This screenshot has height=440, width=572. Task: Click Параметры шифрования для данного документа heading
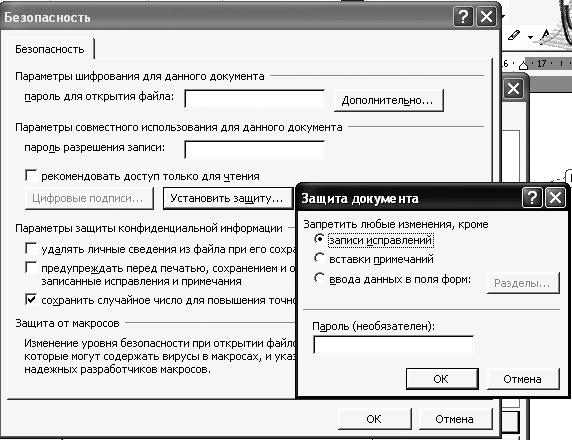click(x=140, y=76)
